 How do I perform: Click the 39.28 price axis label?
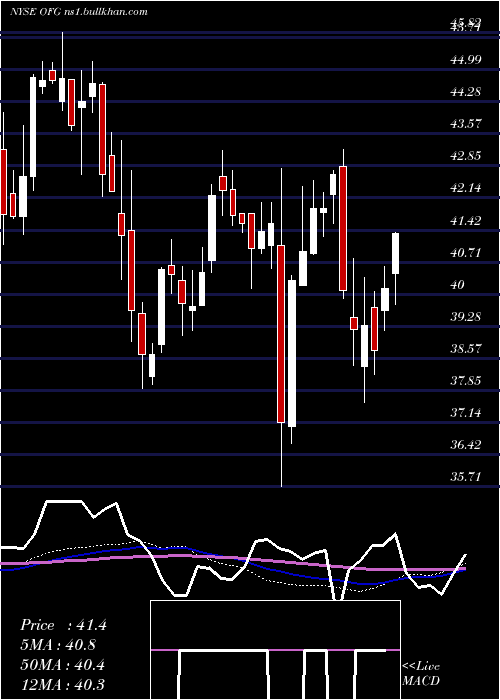coord(466,317)
